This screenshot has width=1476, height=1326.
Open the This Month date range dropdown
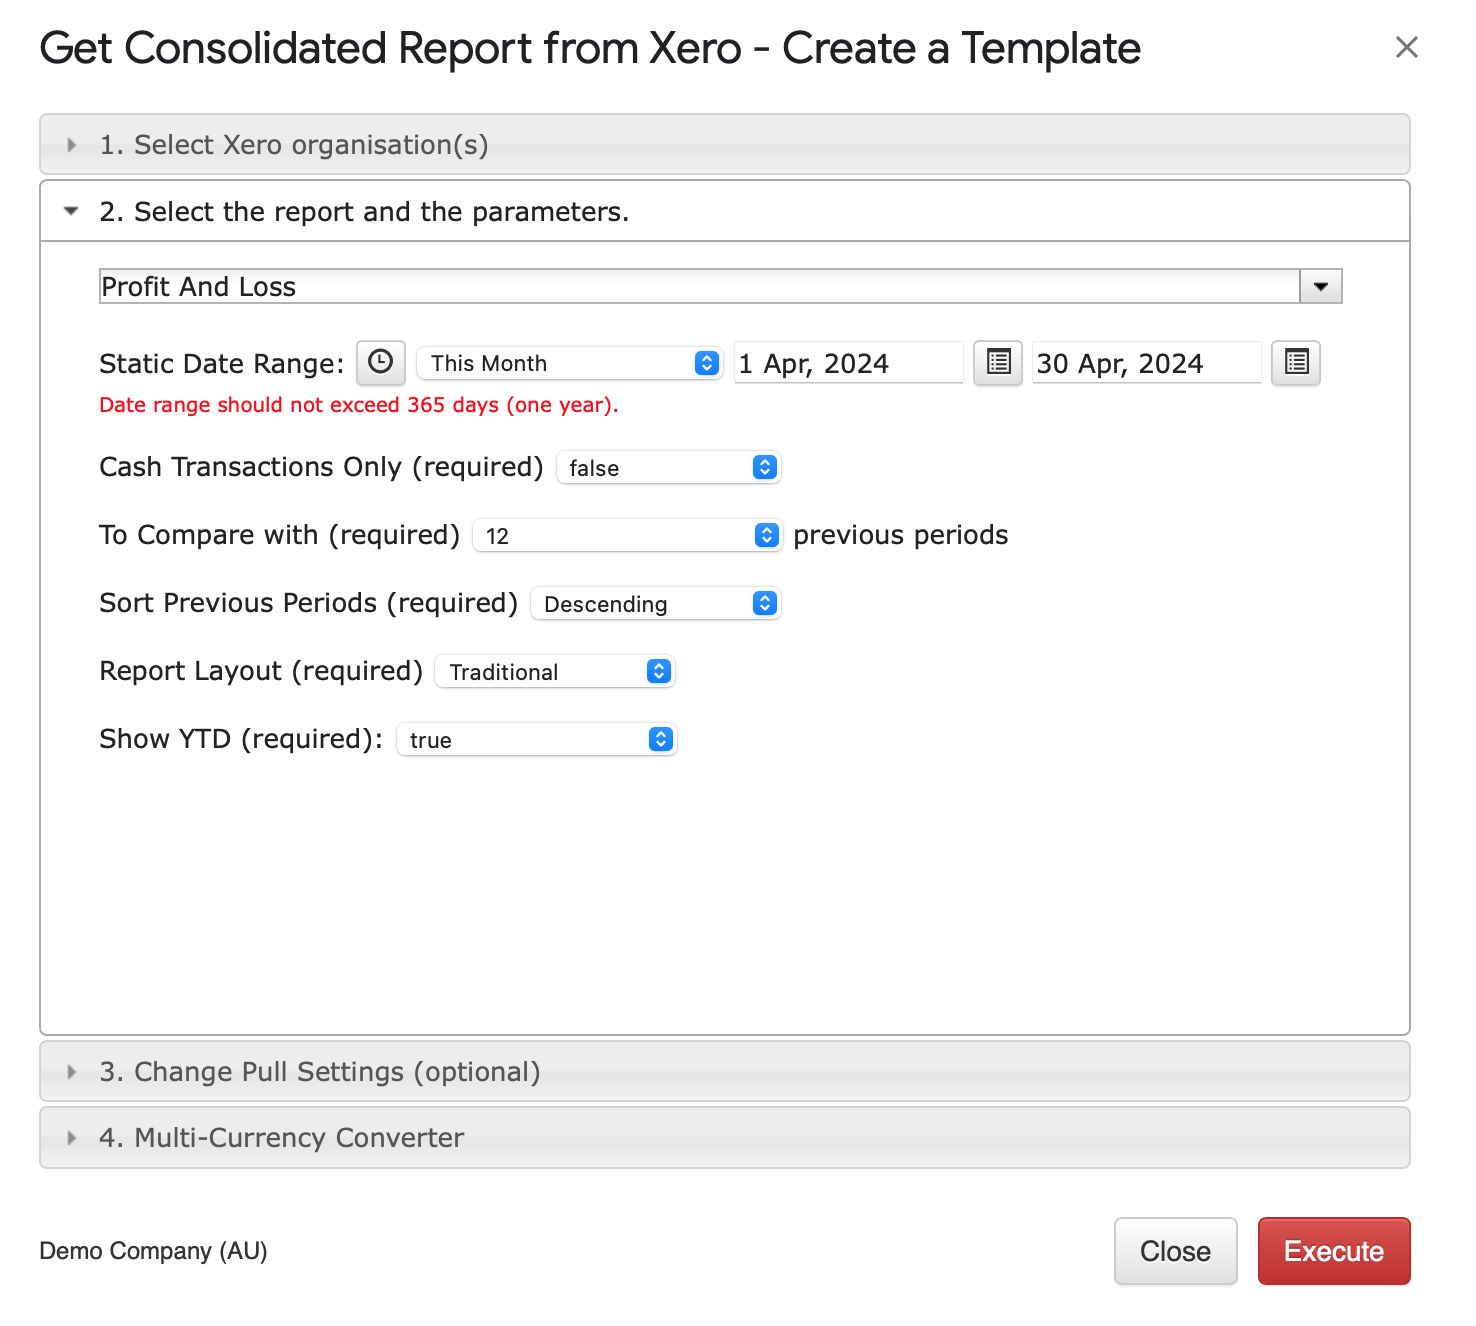570,363
